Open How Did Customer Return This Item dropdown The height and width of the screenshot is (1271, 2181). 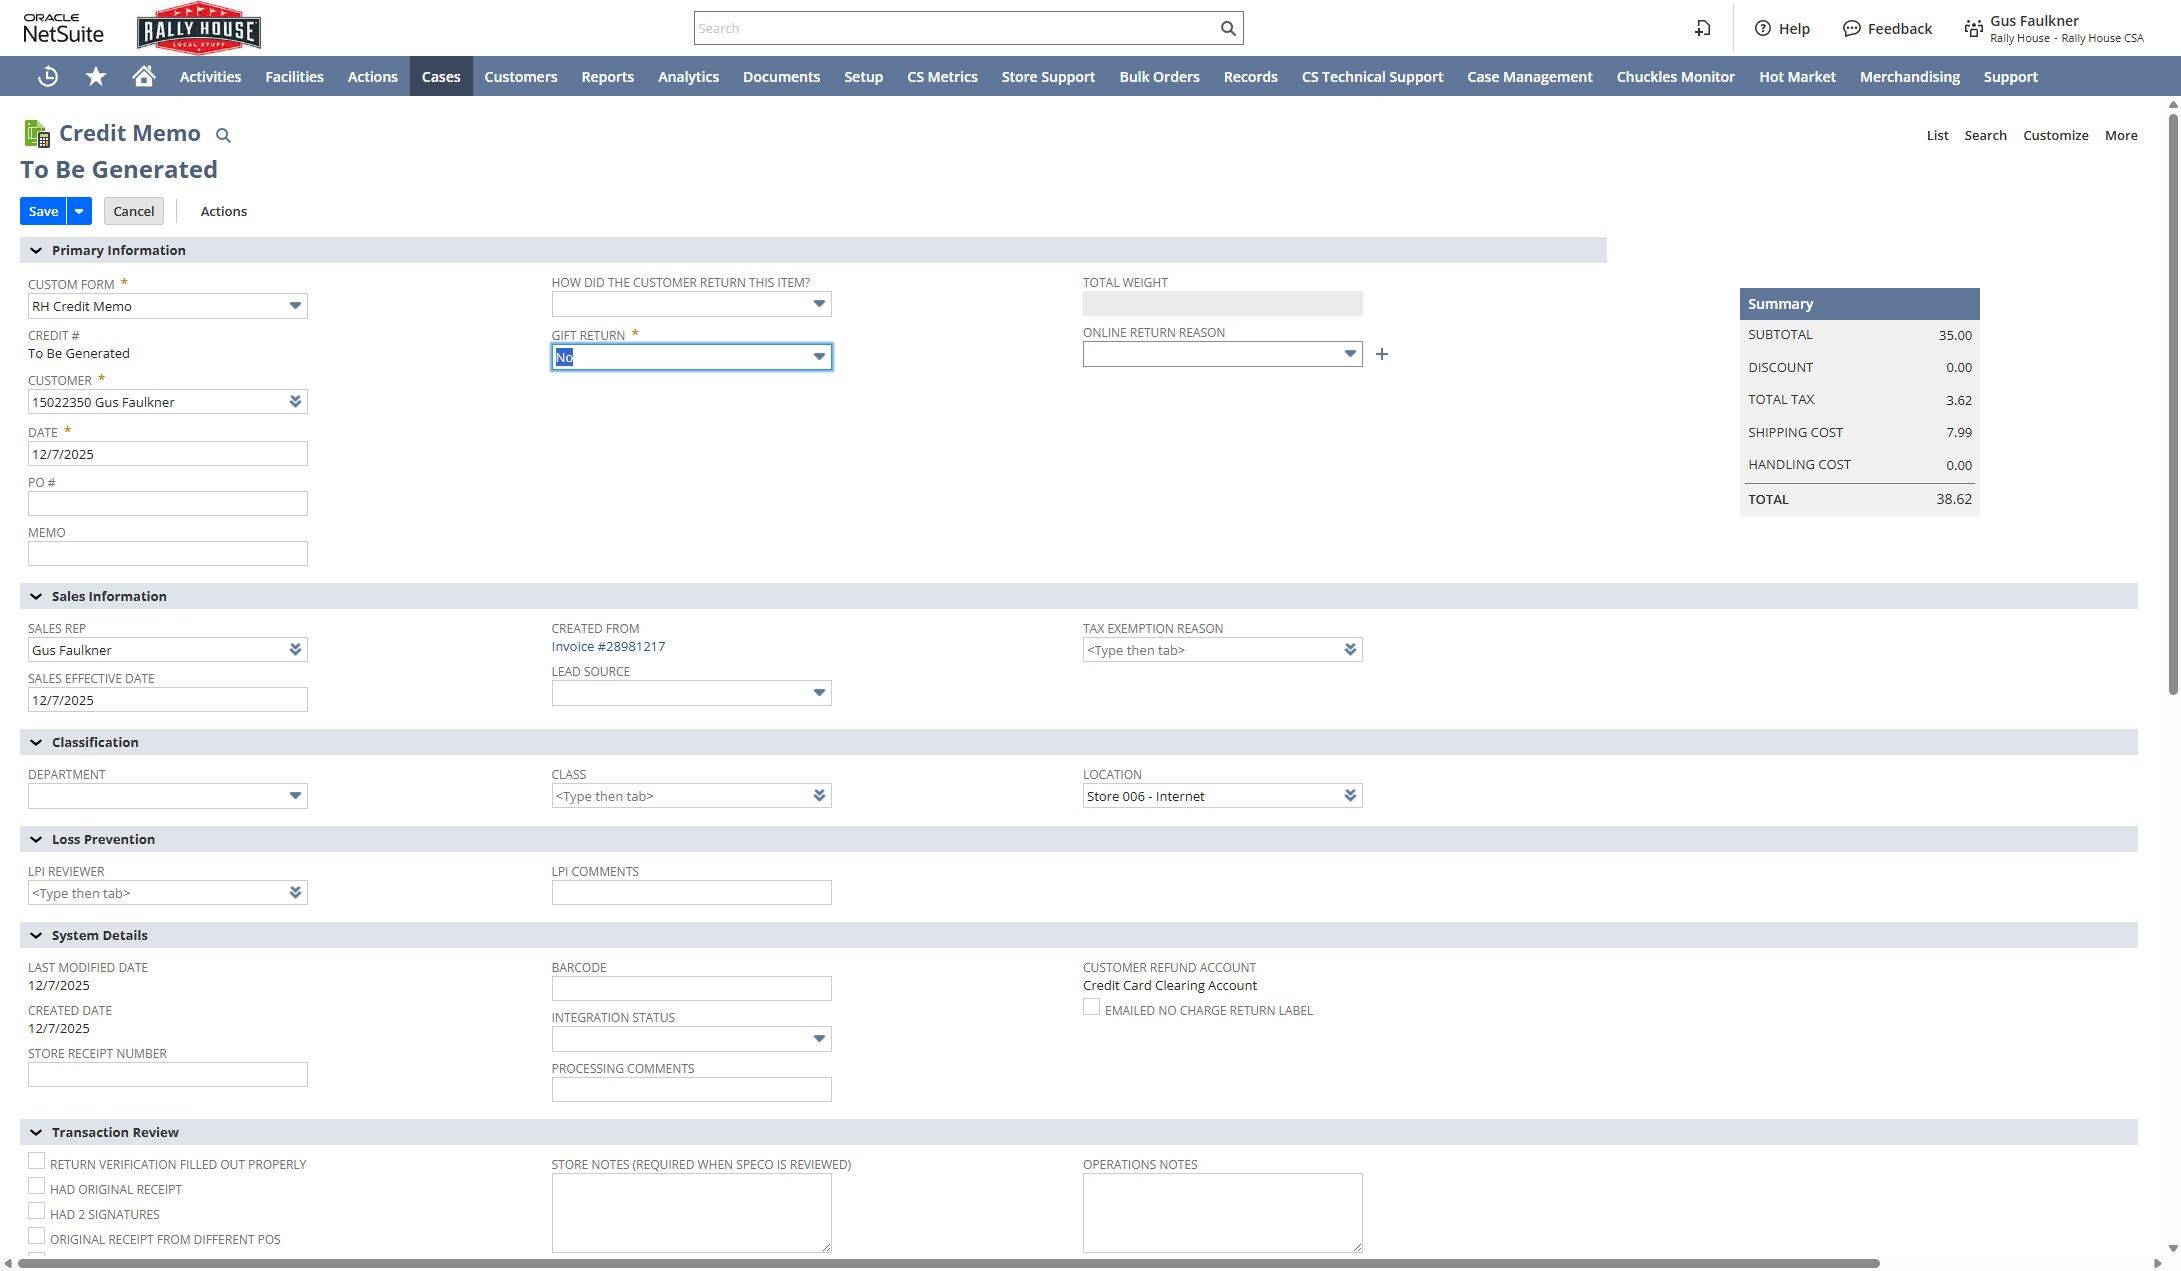point(819,304)
